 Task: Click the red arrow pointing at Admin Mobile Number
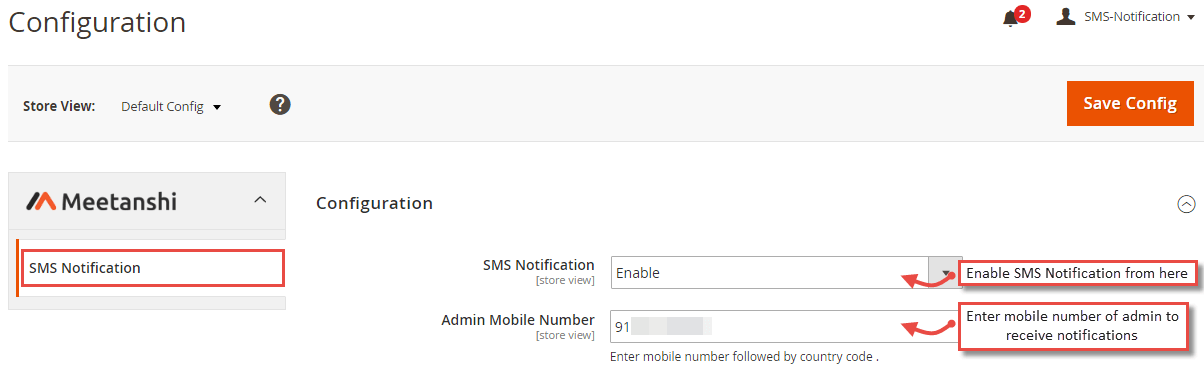coord(930,326)
